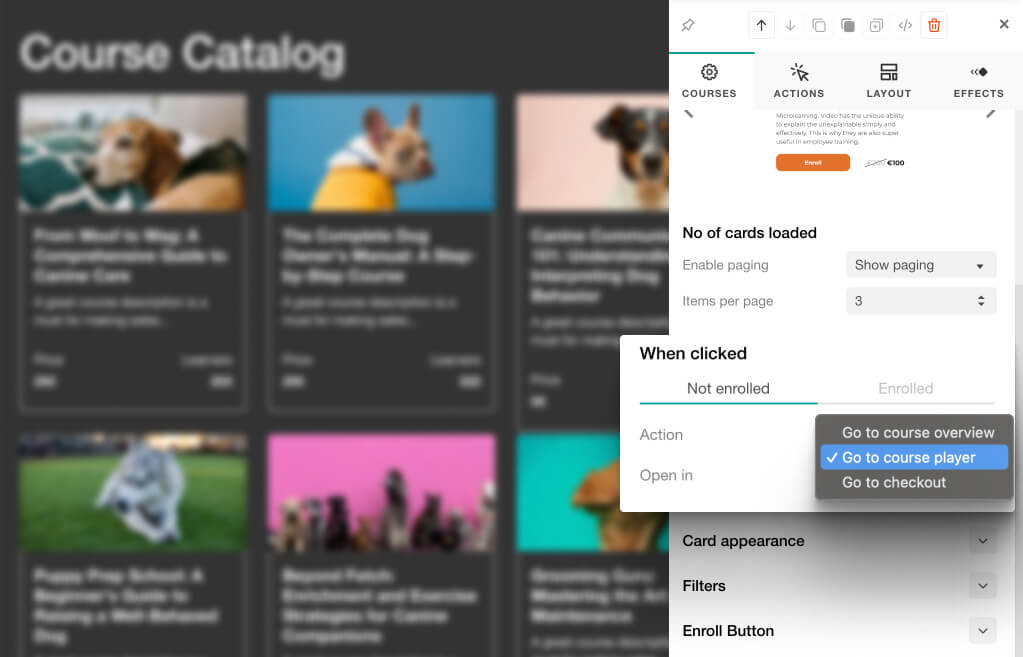Move the section up with the up arrow
1023x657 pixels.
point(761,25)
